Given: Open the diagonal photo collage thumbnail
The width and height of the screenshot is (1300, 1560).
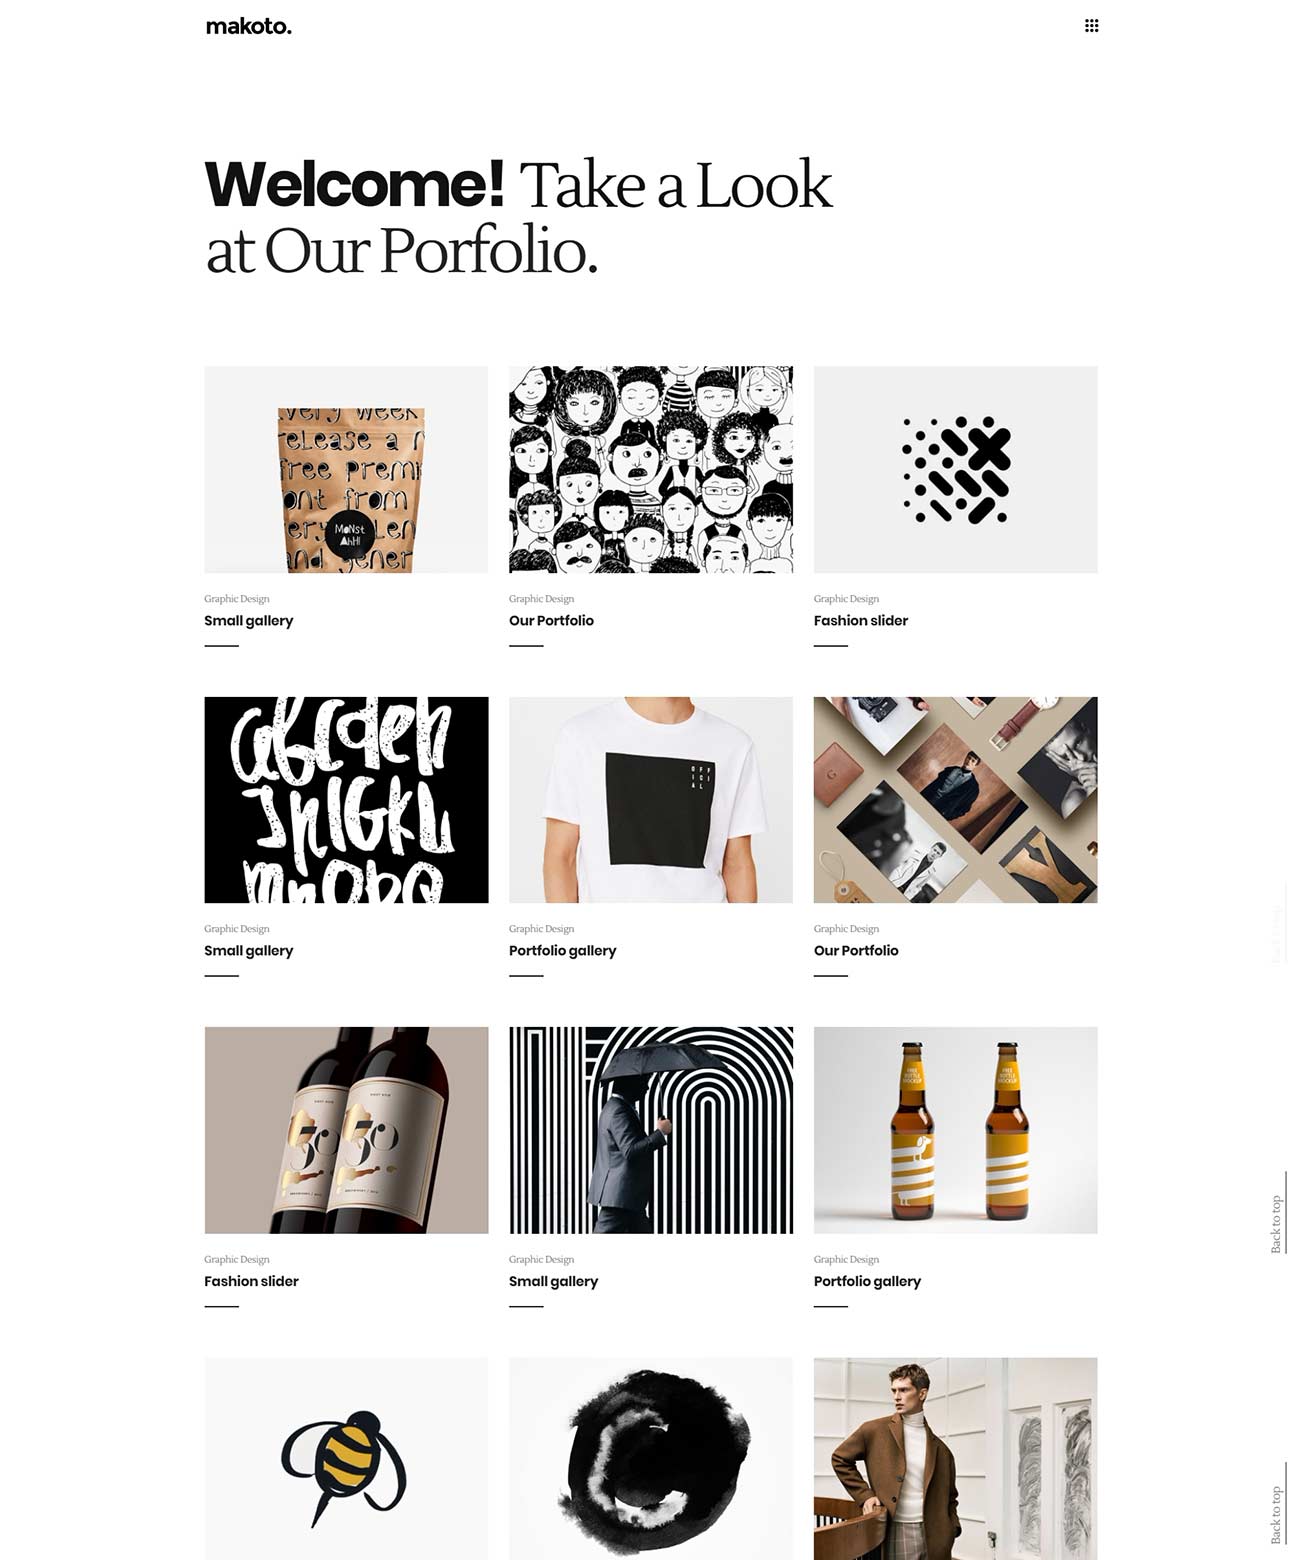Looking at the screenshot, I should coord(955,800).
